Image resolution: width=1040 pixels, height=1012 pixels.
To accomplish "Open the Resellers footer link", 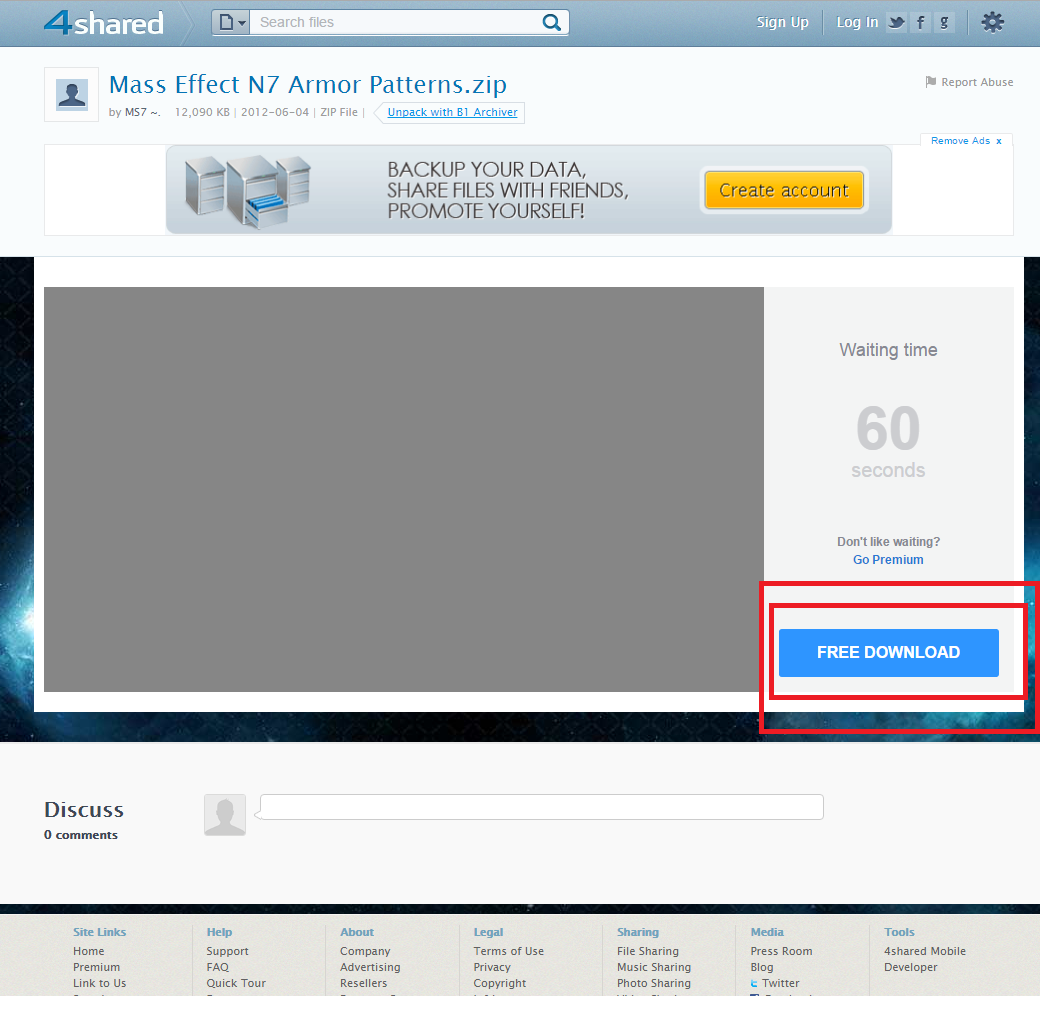I will point(363,983).
